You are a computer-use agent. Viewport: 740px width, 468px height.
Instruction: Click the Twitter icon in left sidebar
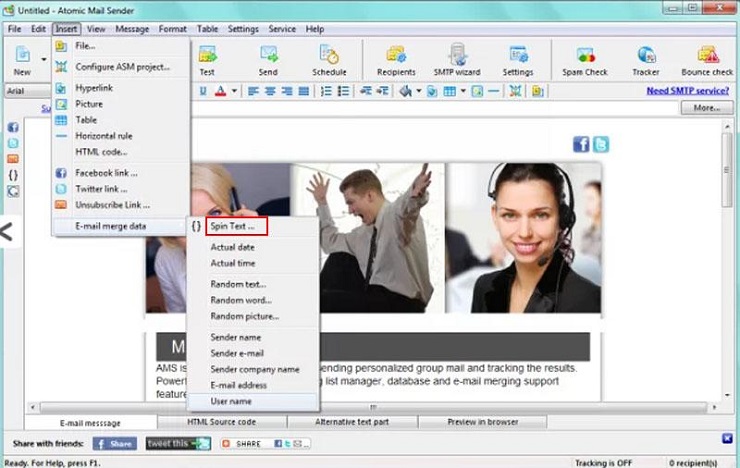(13, 143)
